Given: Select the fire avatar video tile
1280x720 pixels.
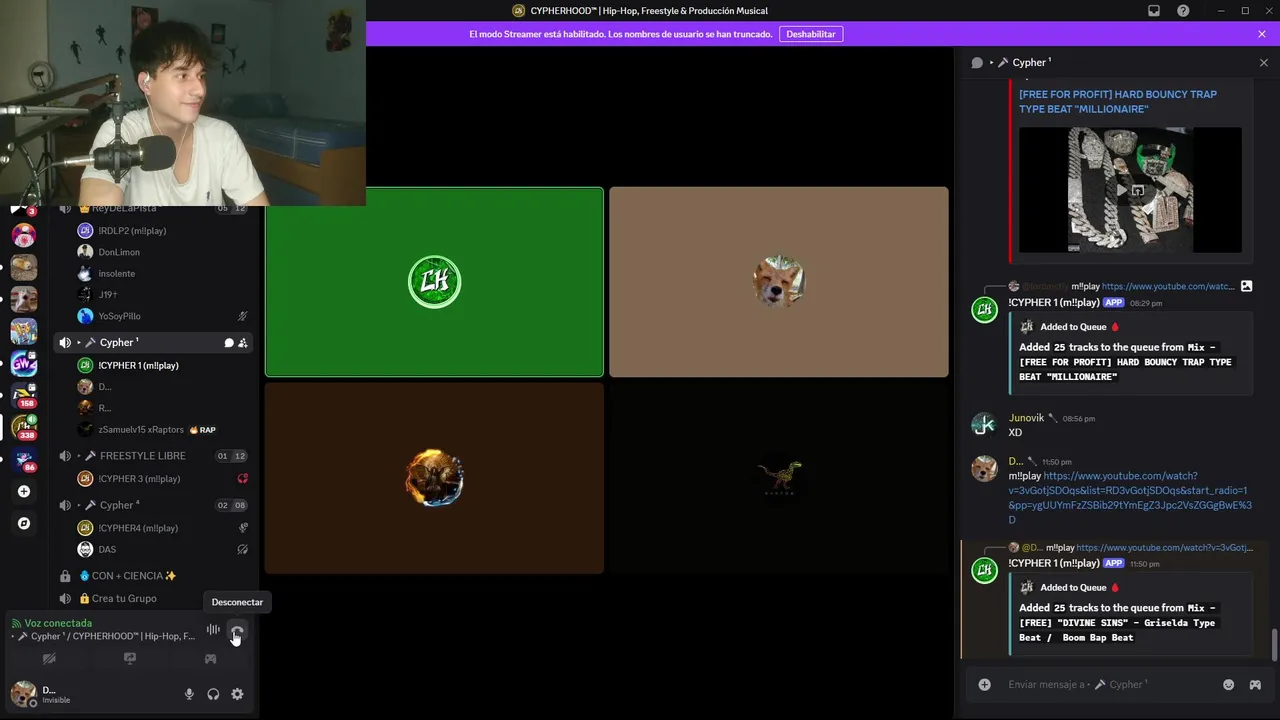Looking at the screenshot, I should coord(434,478).
